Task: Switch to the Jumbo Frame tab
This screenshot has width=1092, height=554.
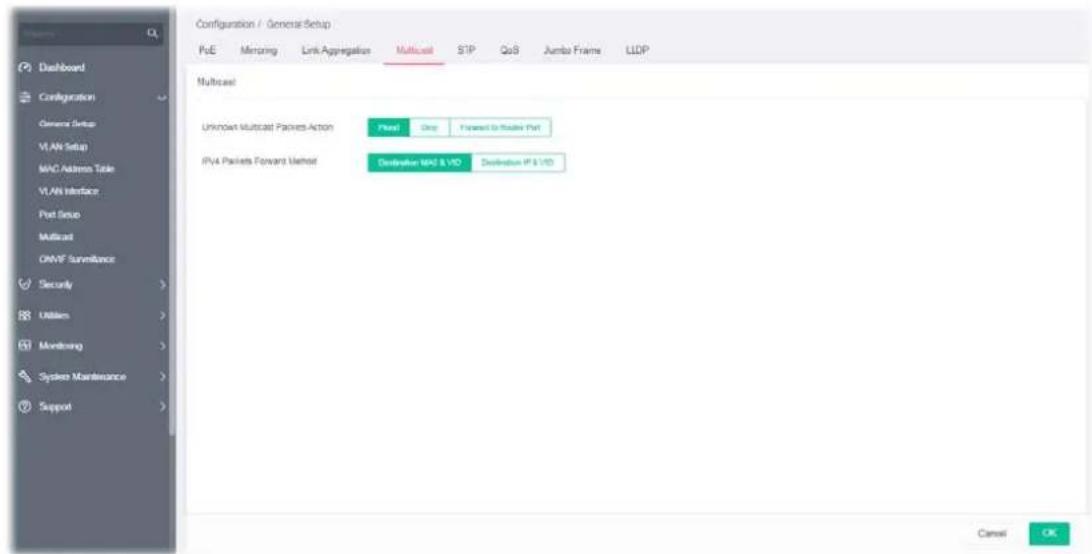Action: click(570, 50)
